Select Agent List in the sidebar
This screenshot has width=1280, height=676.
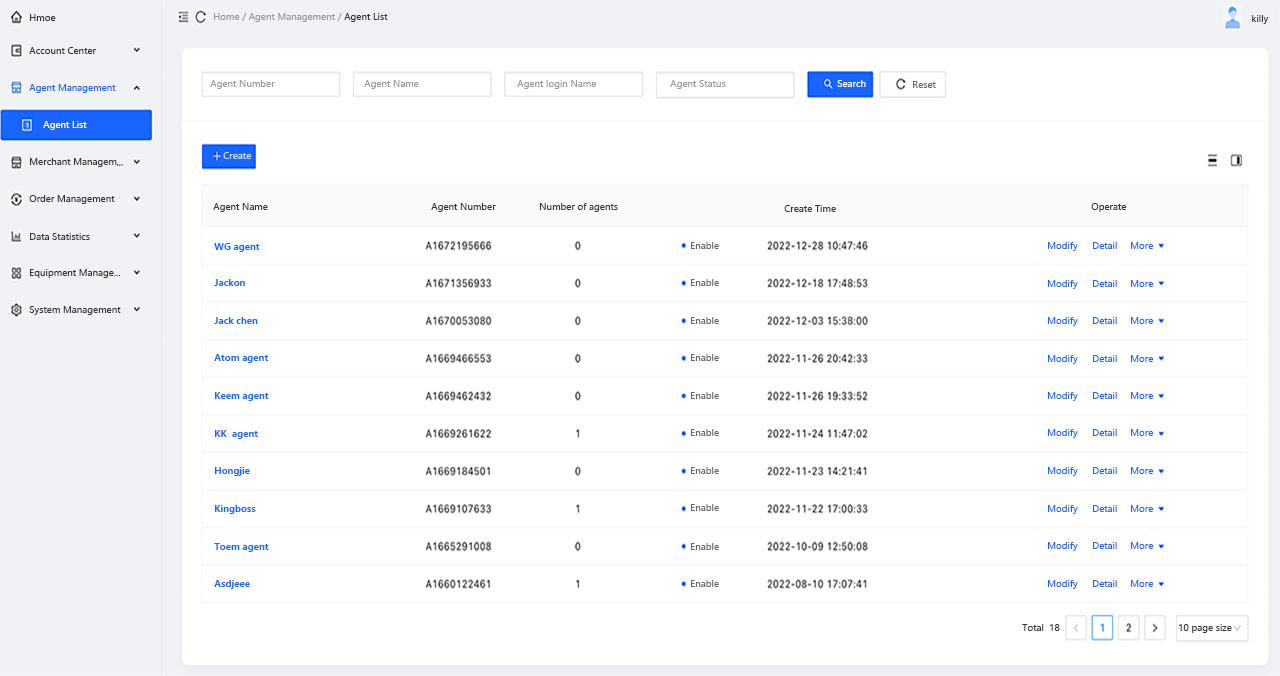(x=76, y=125)
